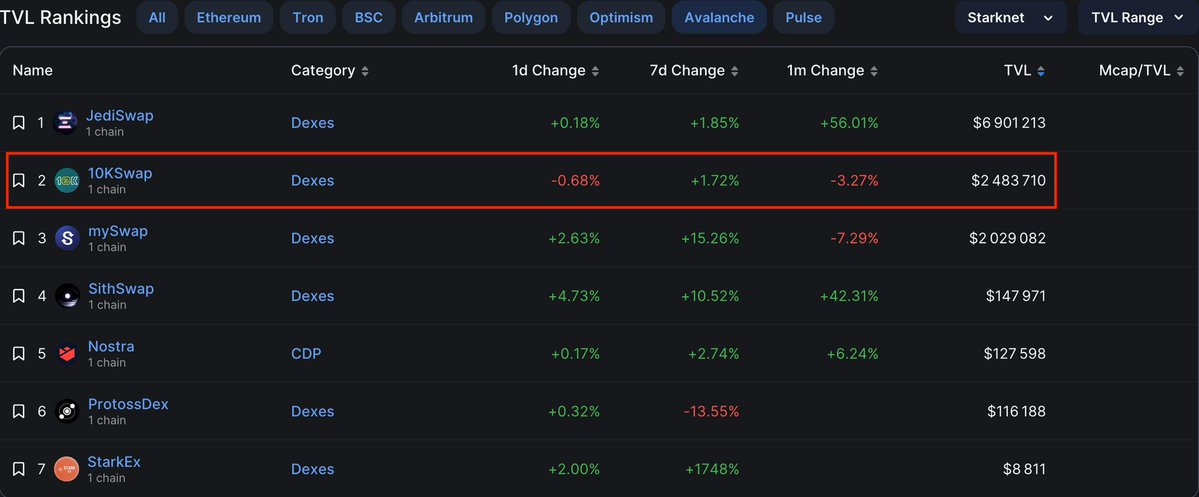Bookmark the JediSwap protocol
The image size is (1199, 497).
click(x=18, y=123)
